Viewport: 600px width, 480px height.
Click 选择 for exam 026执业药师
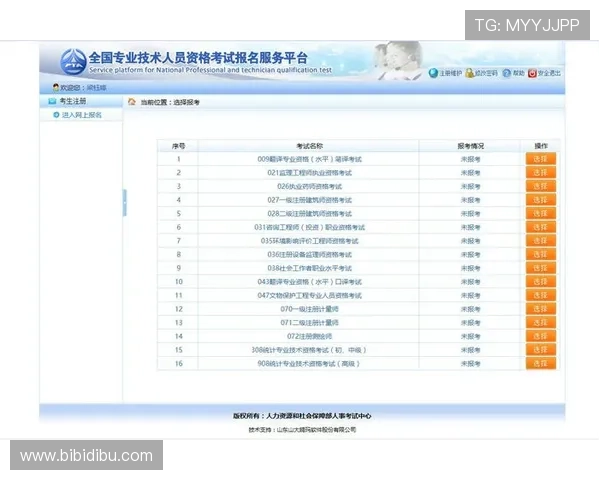point(541,186)
